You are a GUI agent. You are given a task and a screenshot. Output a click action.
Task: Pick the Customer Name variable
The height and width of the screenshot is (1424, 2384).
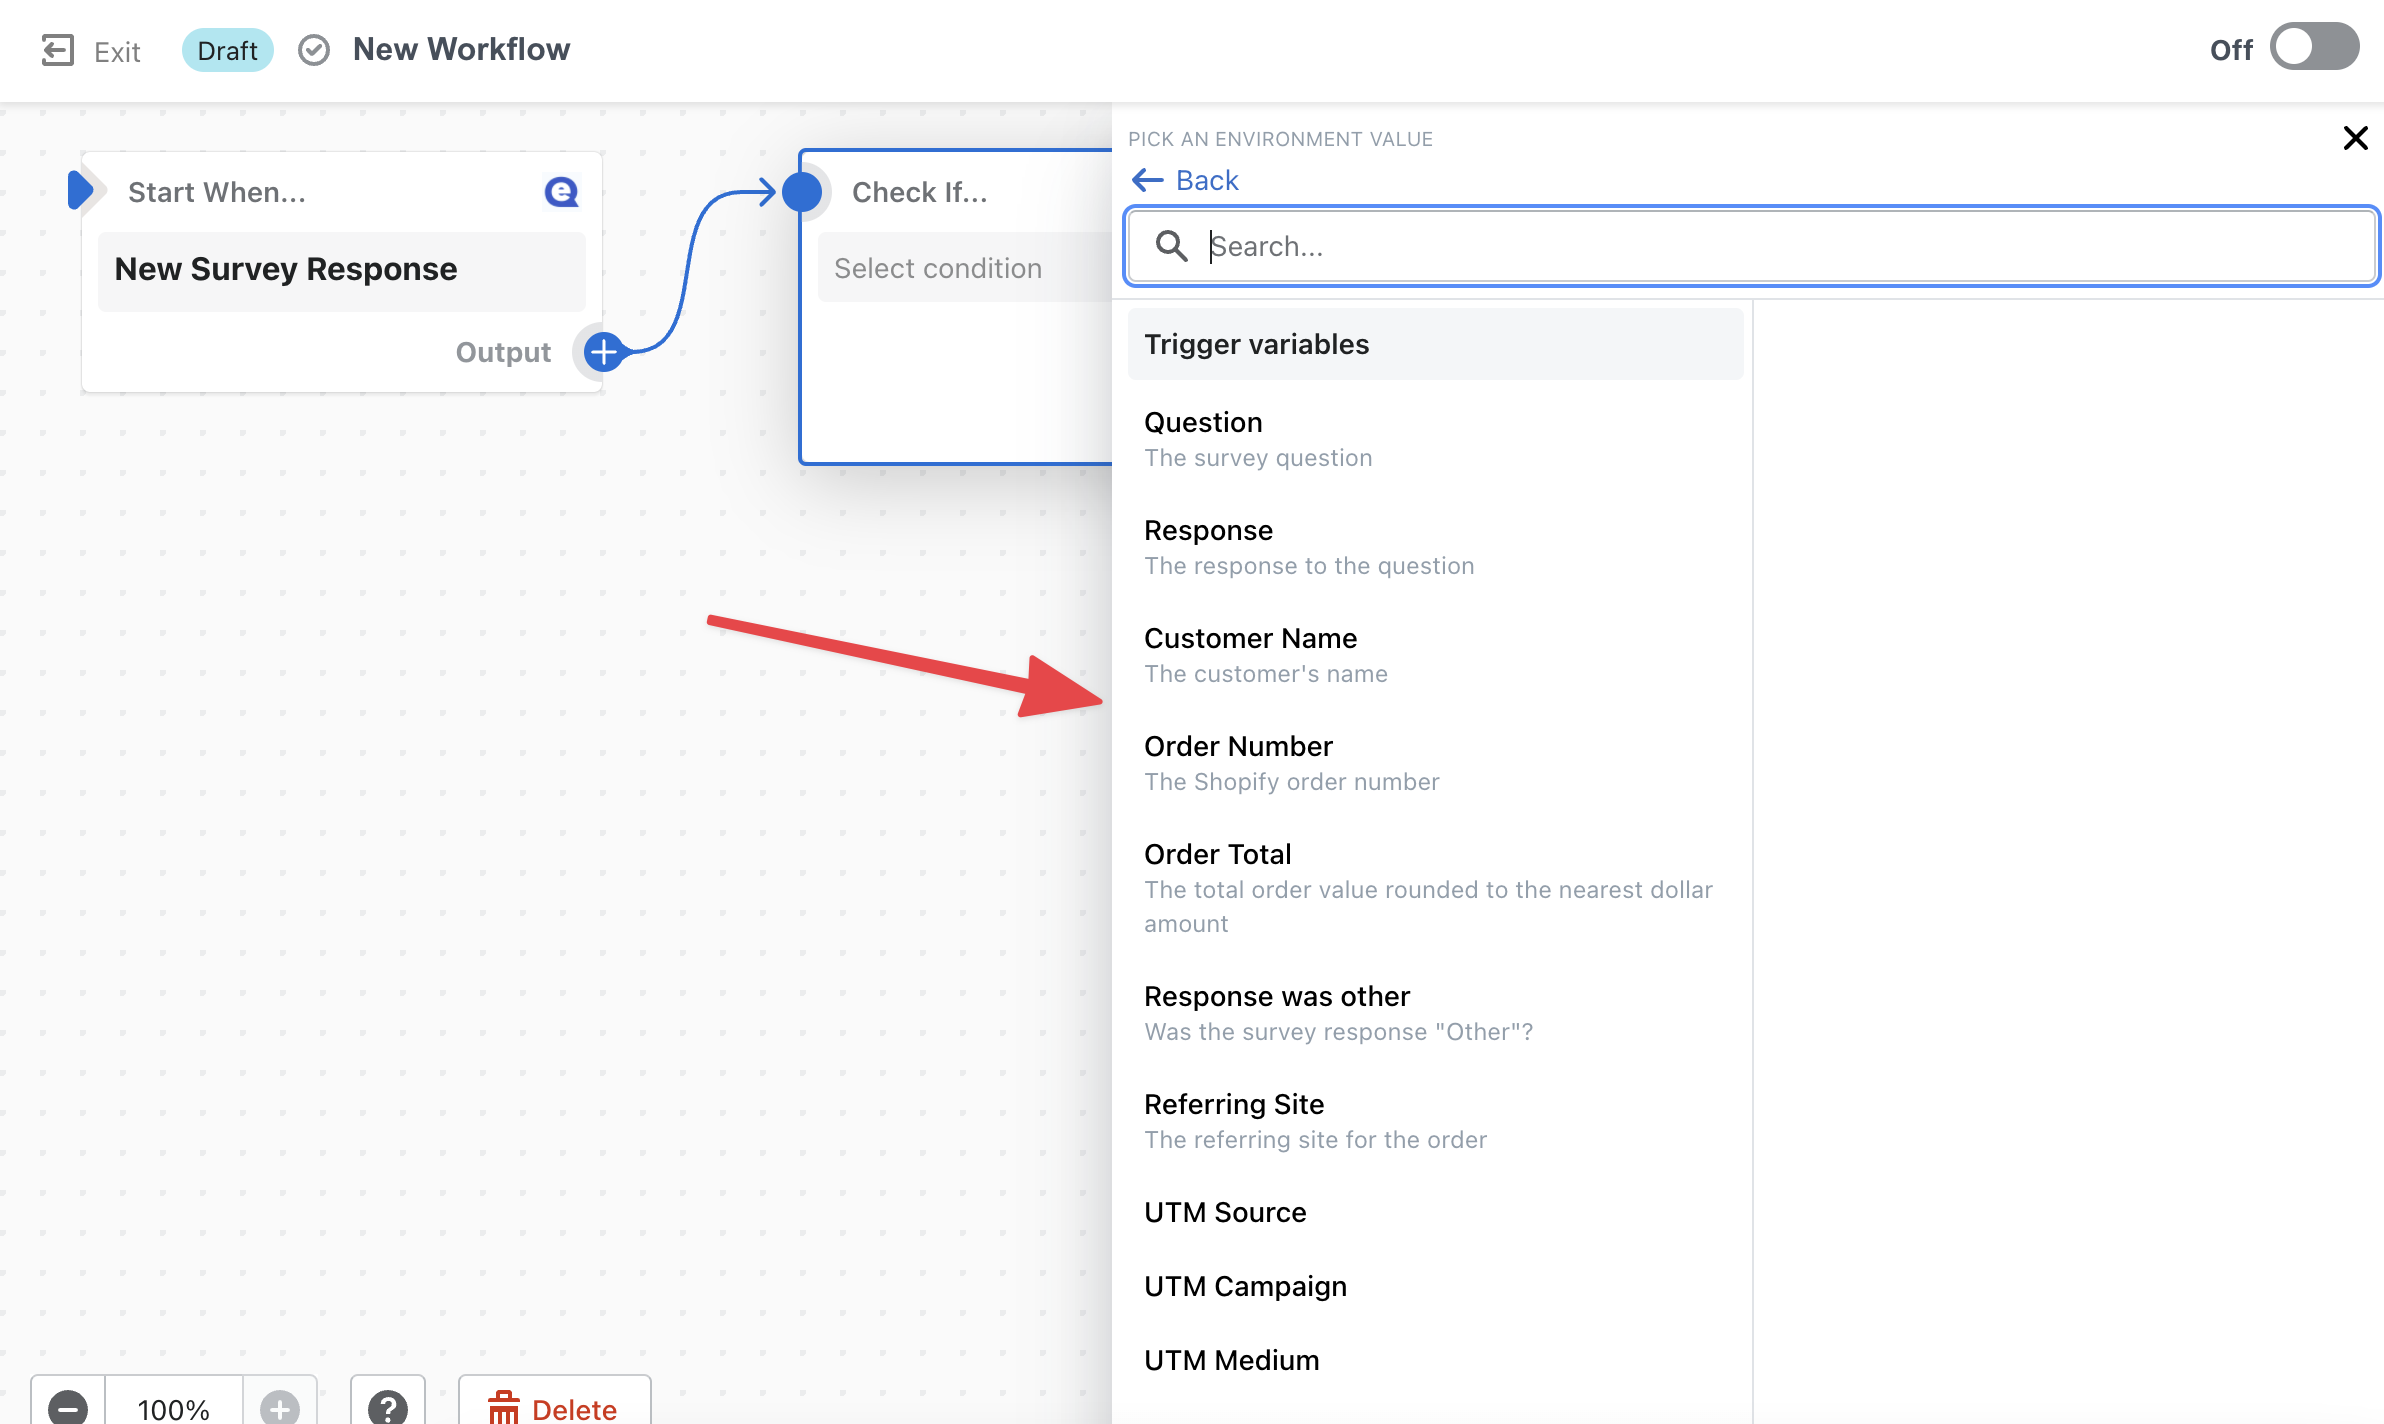[1435, 655]
